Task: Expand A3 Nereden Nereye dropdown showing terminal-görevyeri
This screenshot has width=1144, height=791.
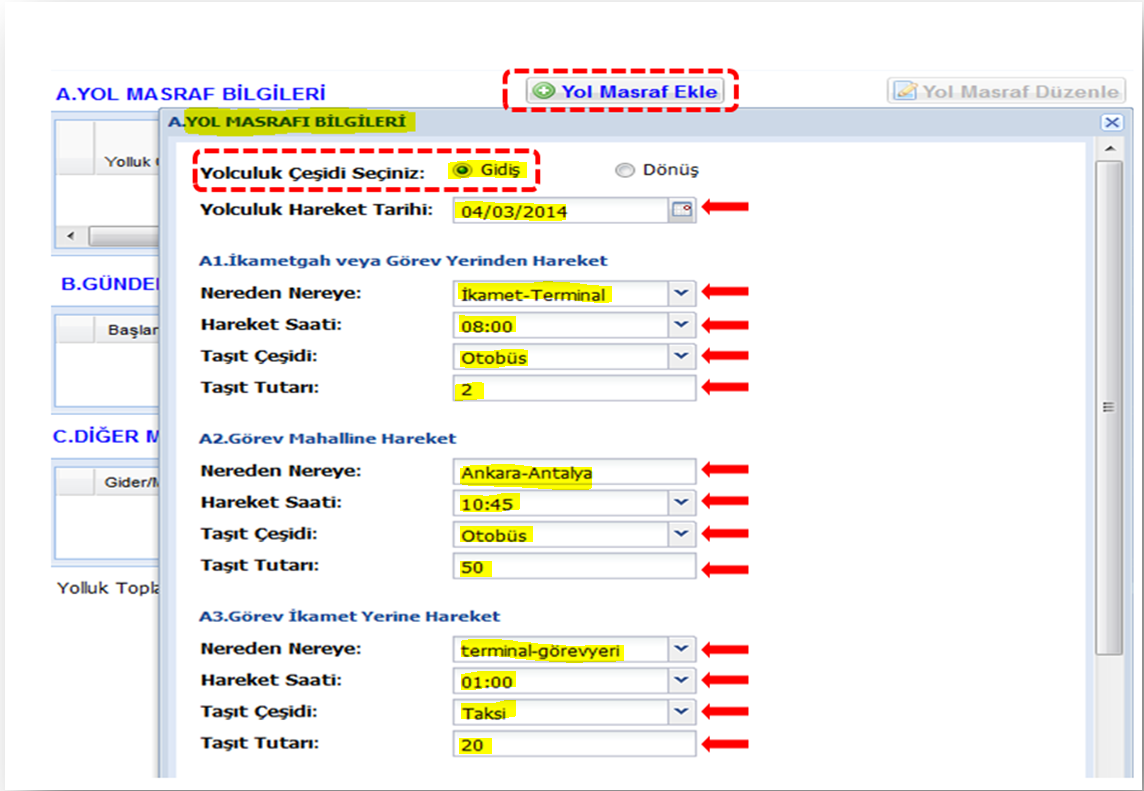Action: 681,649
